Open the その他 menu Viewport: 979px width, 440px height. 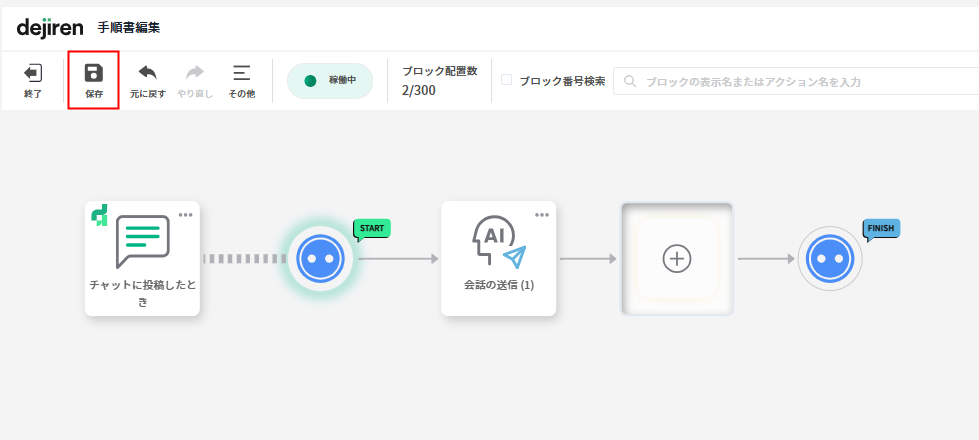click(x=241, y=74)
